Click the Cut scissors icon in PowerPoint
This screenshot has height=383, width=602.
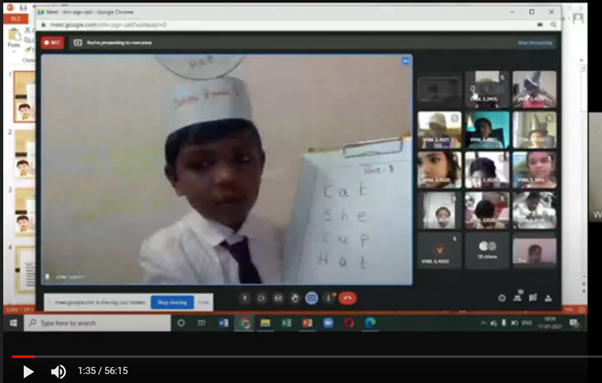[x=28, y=30]
